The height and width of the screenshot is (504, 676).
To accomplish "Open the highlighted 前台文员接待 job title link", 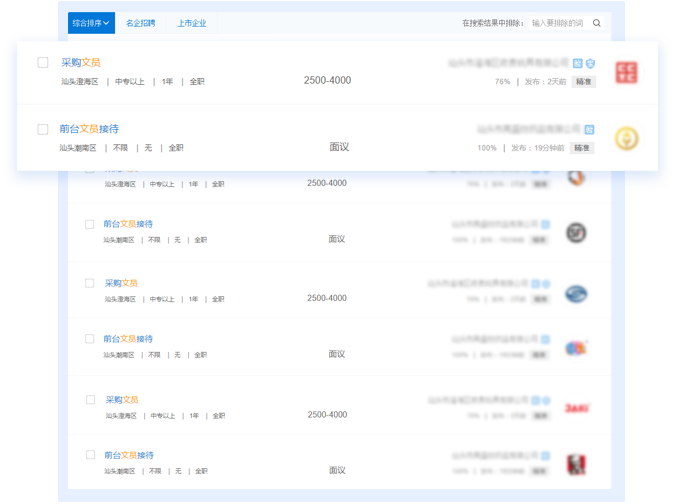I will pos(89,129).
